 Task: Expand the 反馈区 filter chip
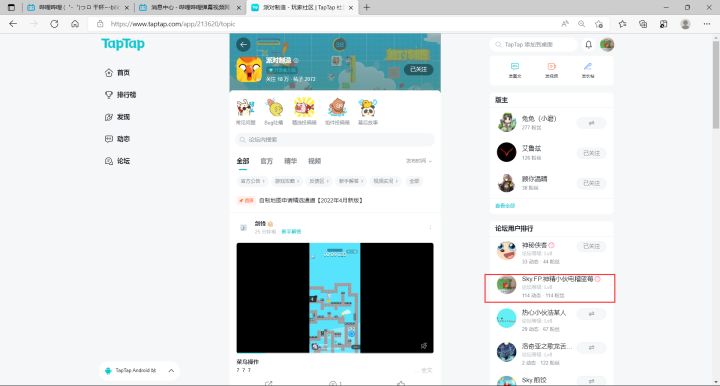coord(319,181)
